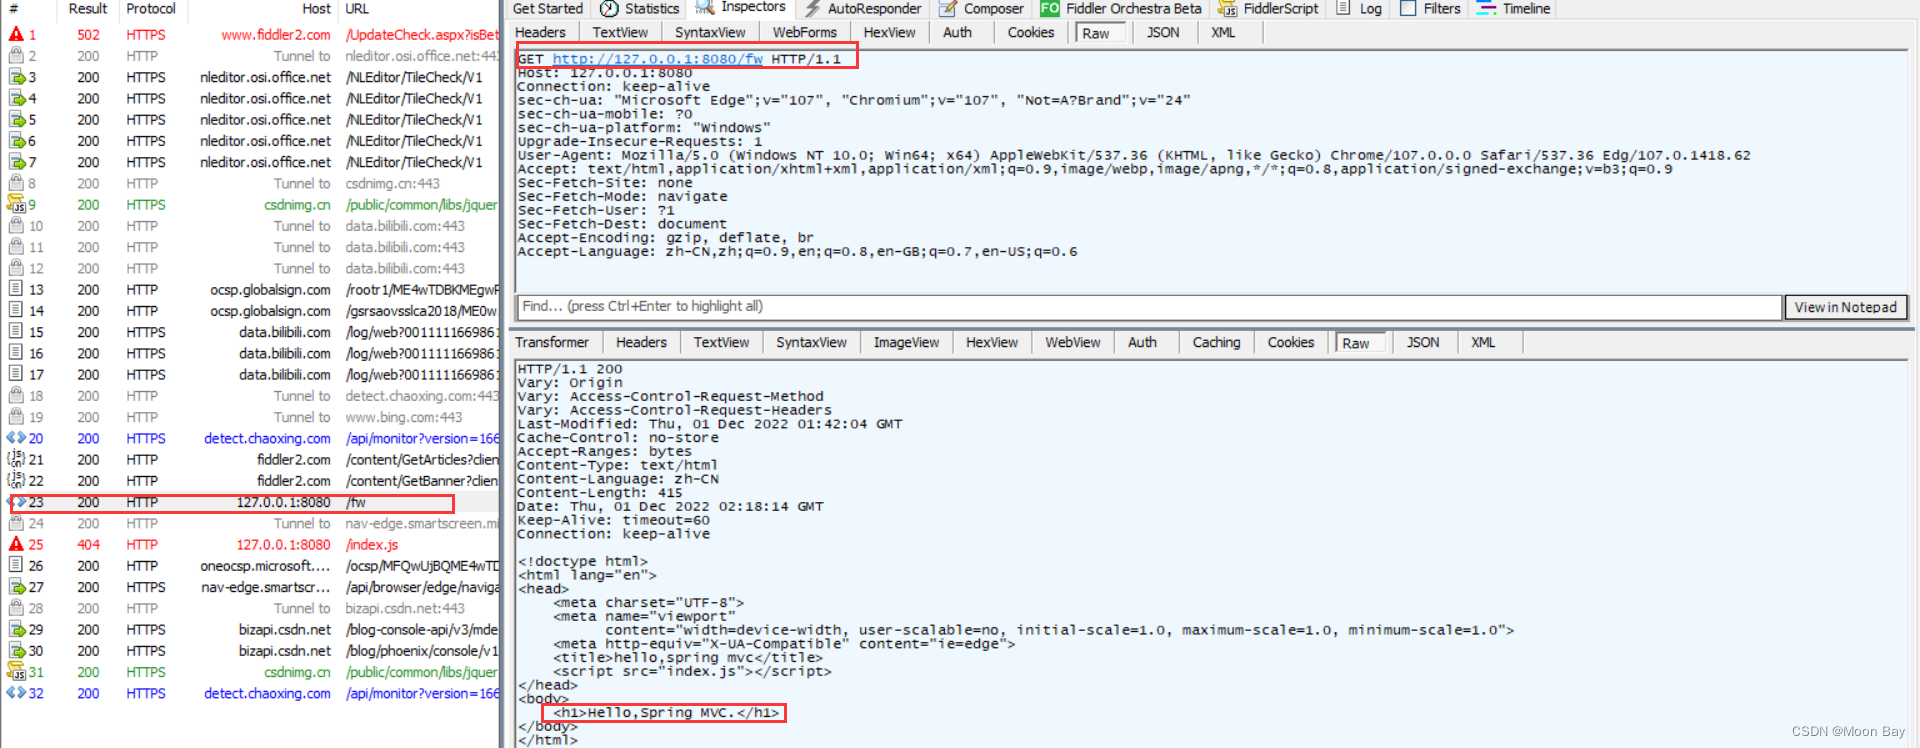Click the lock icon of session 2 tunnel
The width and height of the screenshot is (1920, 748).
point(16,56)
